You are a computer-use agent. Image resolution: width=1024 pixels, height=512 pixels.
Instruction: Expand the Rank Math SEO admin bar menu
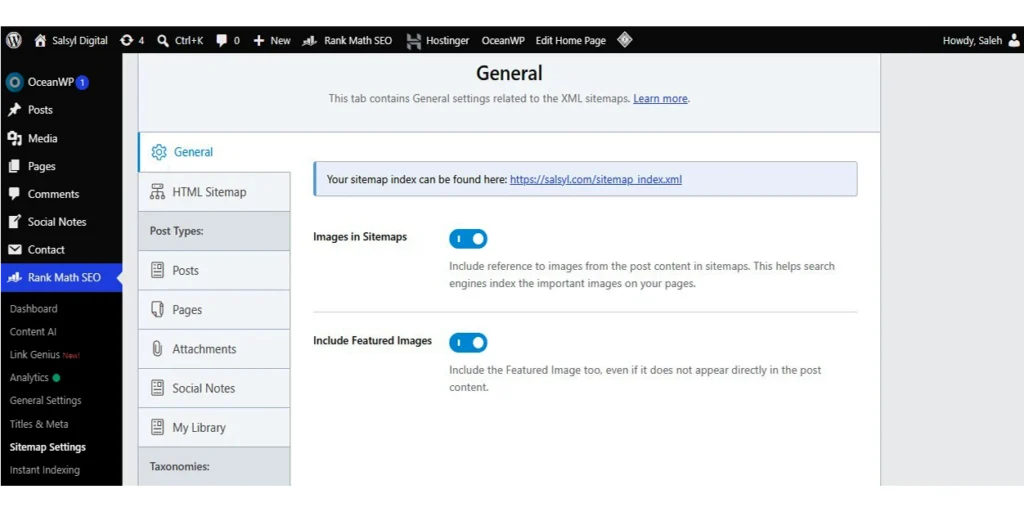point(347,40)
